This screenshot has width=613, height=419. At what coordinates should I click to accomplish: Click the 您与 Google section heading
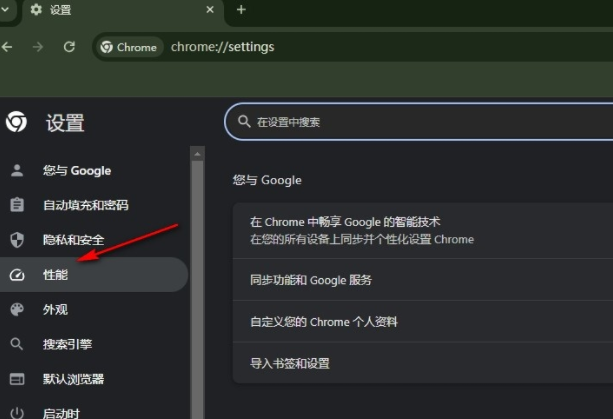pyautogui.click(x=267, y=180)
